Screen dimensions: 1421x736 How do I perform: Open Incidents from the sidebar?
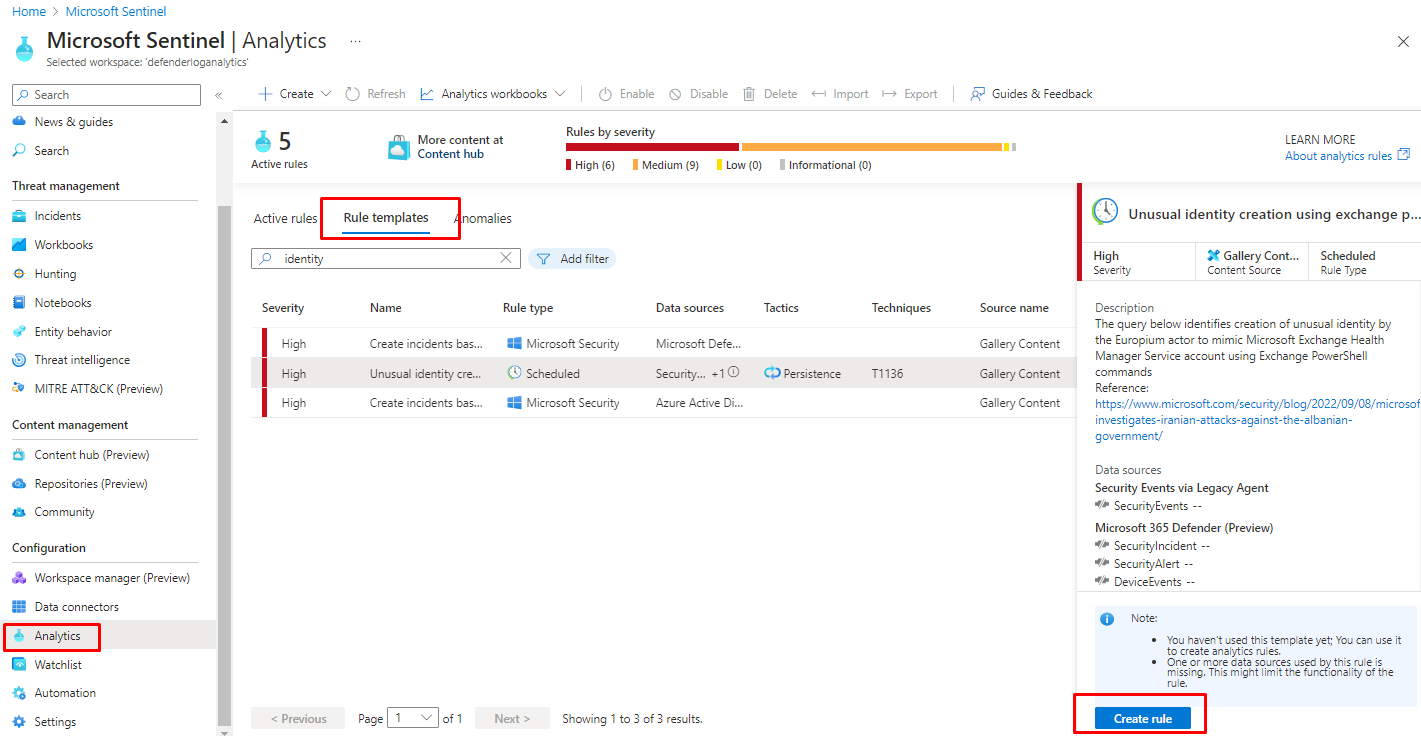(x=57, y=216)
